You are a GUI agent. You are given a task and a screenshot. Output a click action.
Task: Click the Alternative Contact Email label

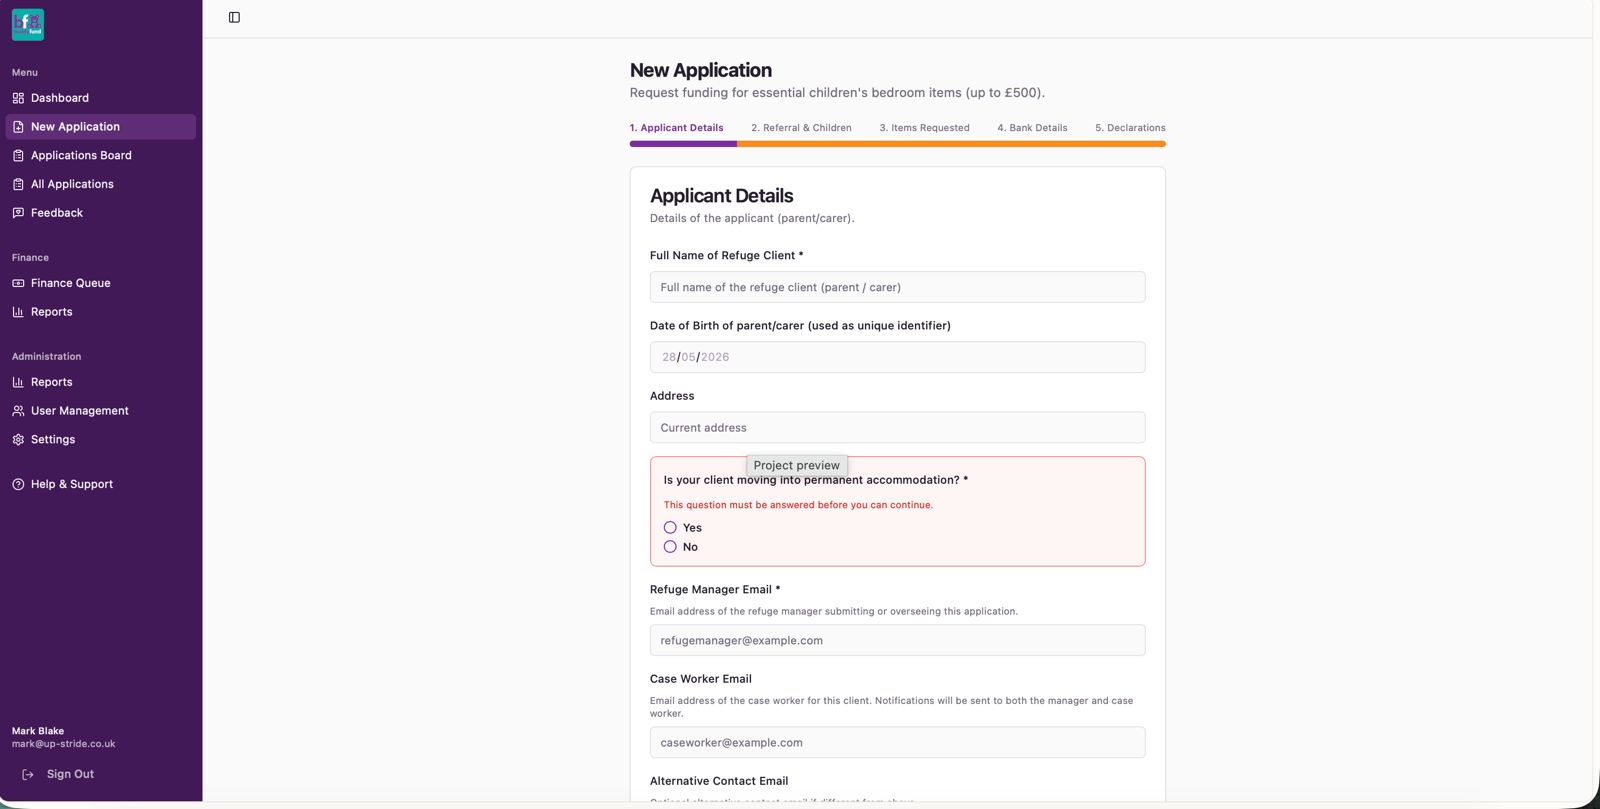pyautogui.click(x=719, y=781)
